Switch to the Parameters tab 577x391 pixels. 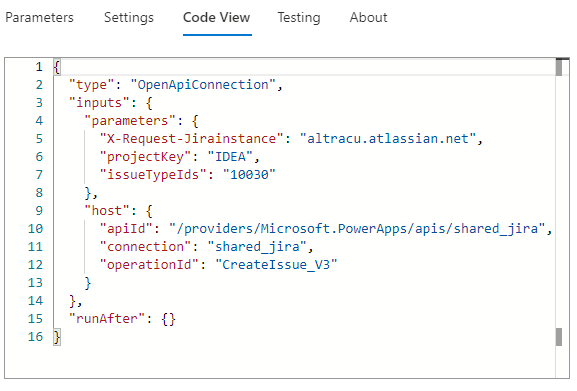[x=39, y=17]
